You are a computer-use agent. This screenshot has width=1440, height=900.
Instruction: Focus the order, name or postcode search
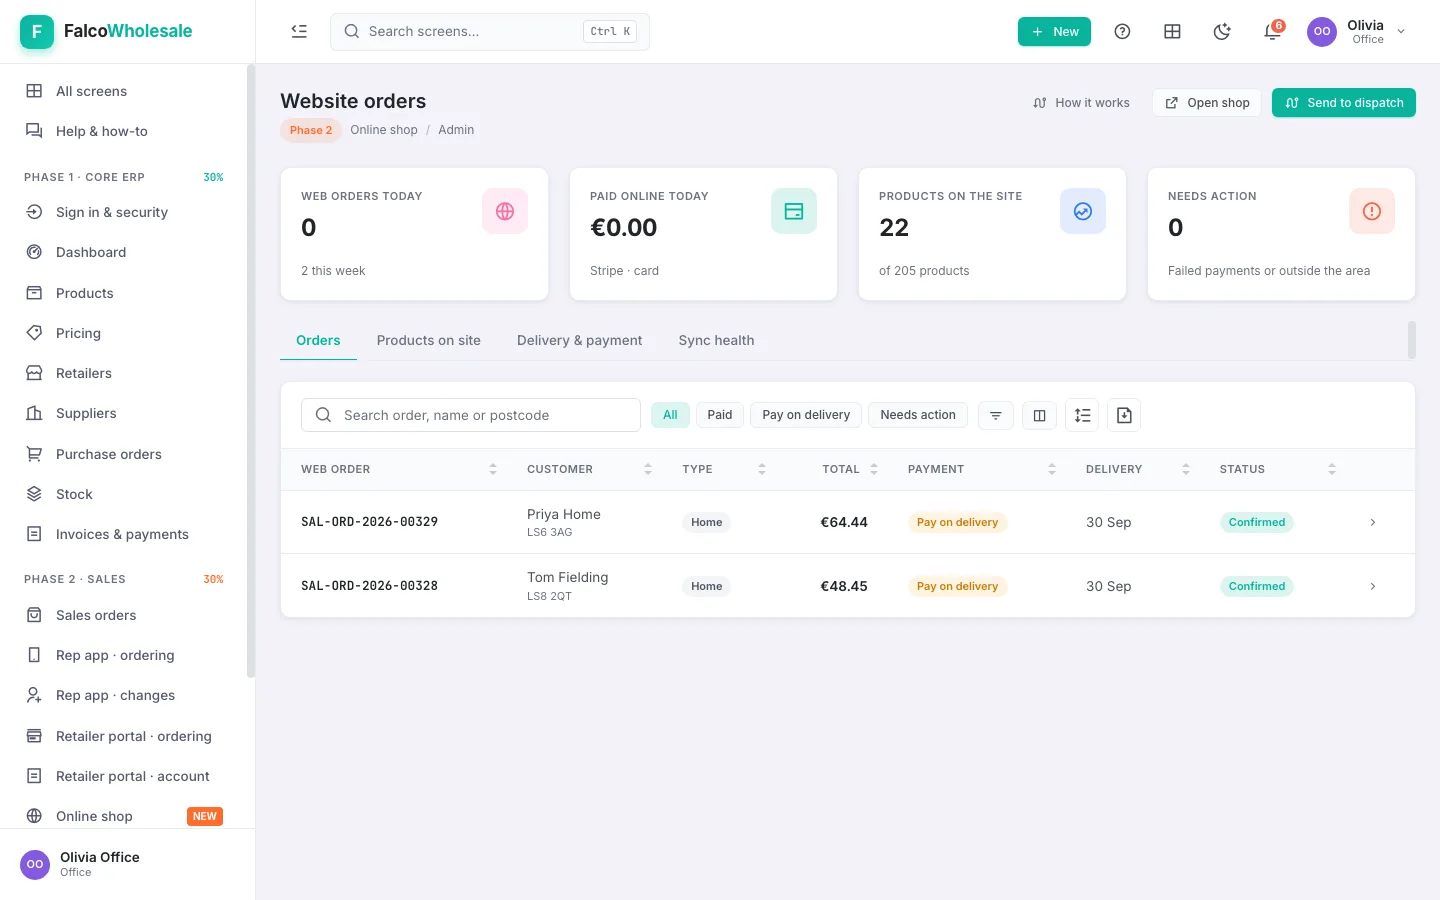[471, 415]
